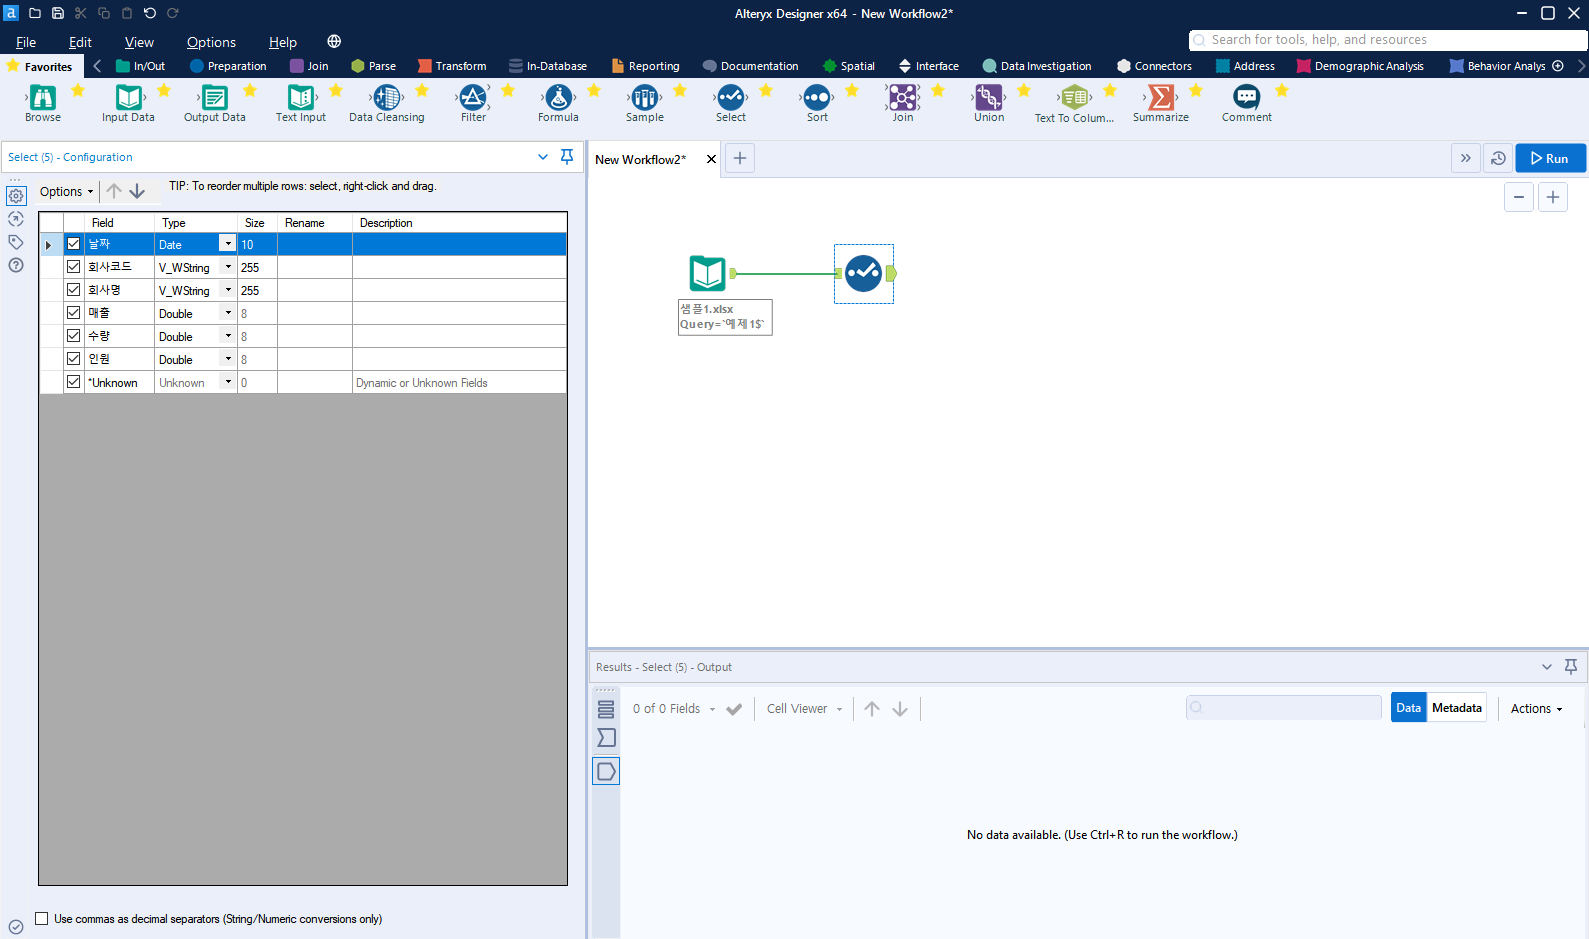
Task: Switch to the Preparation tool category
Action: coord(228,66)
